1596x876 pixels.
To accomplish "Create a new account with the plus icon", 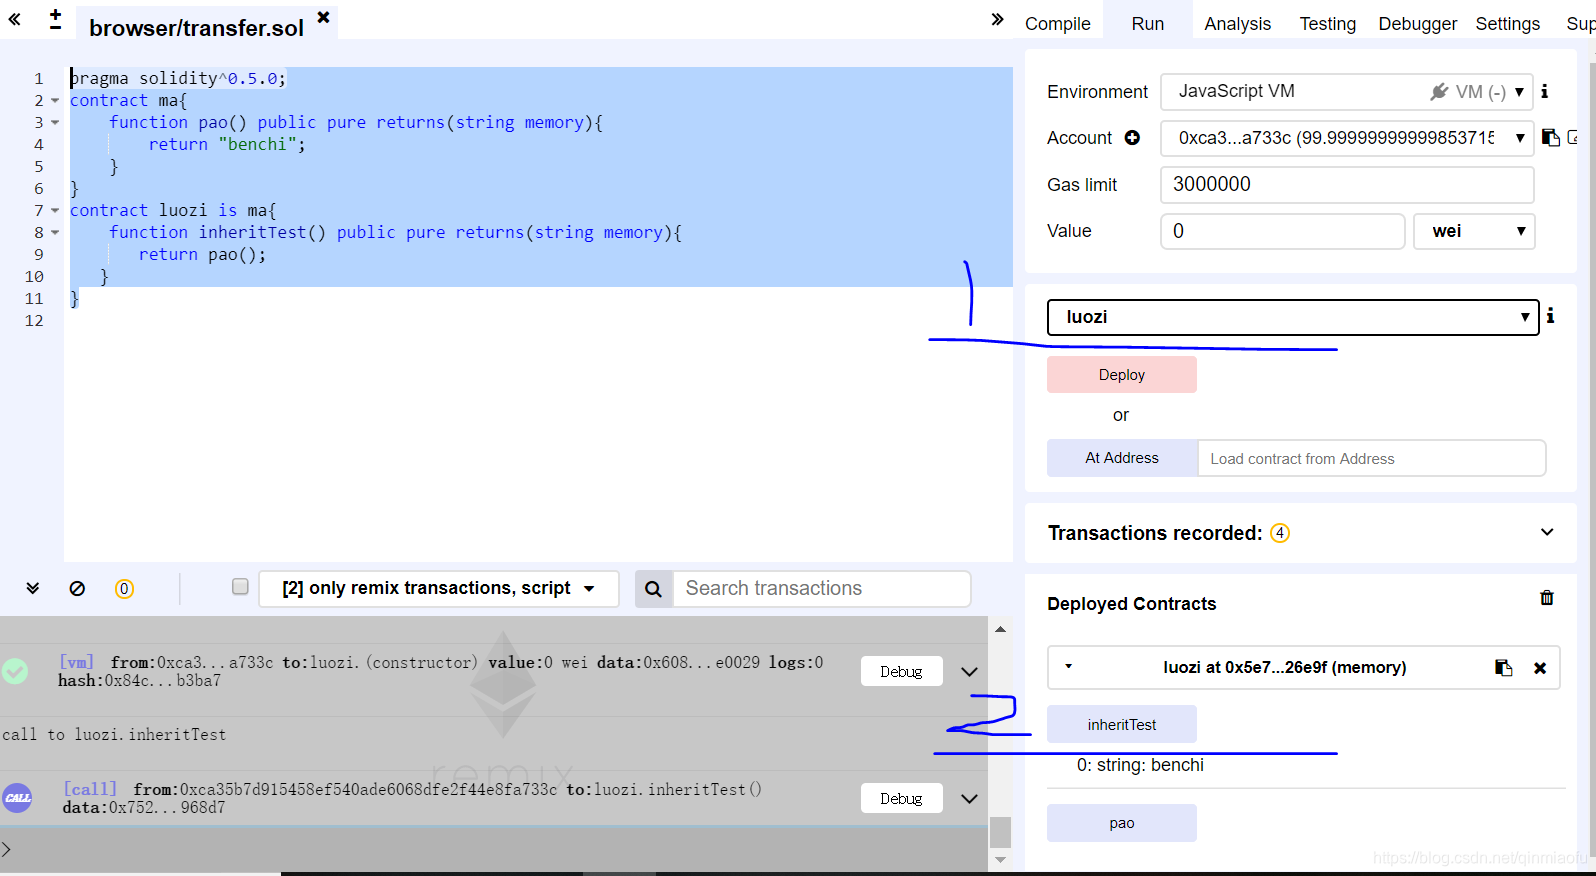I will coord(1132,138).
